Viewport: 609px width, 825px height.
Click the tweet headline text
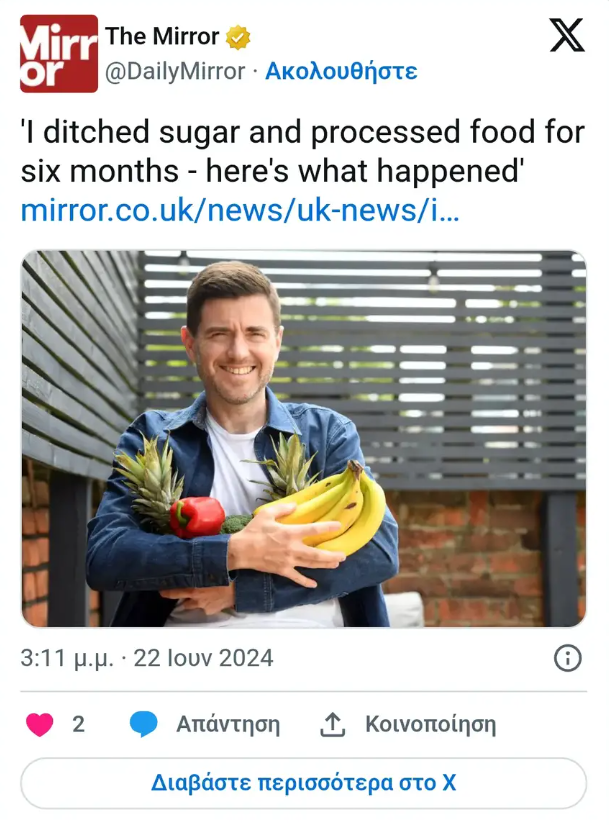coord(302,151)
